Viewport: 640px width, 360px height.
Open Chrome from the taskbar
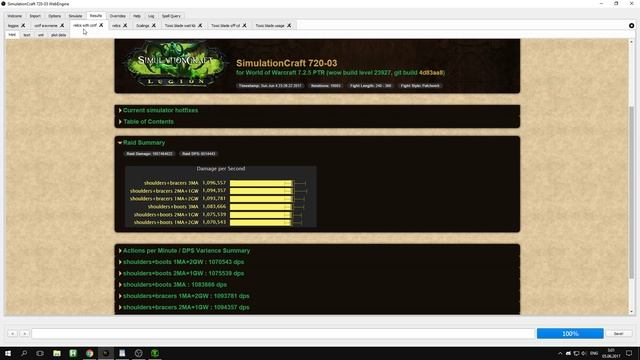(x=89, y=353)
